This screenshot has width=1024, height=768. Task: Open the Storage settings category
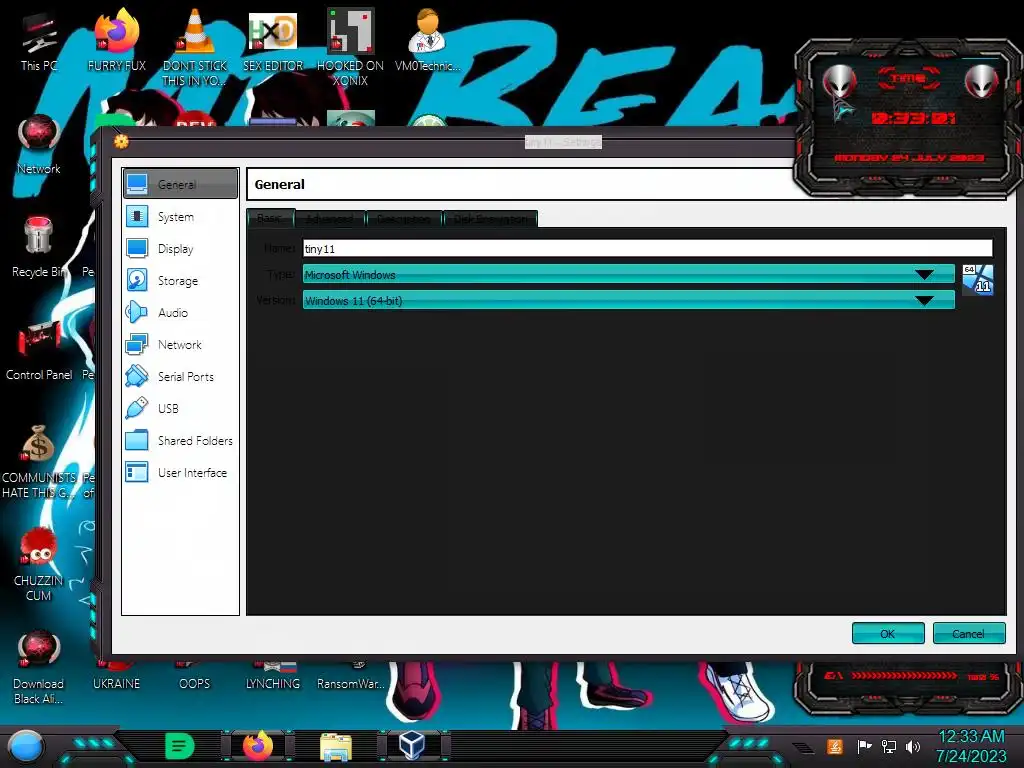pyautogui.click(x=180, y=281)
